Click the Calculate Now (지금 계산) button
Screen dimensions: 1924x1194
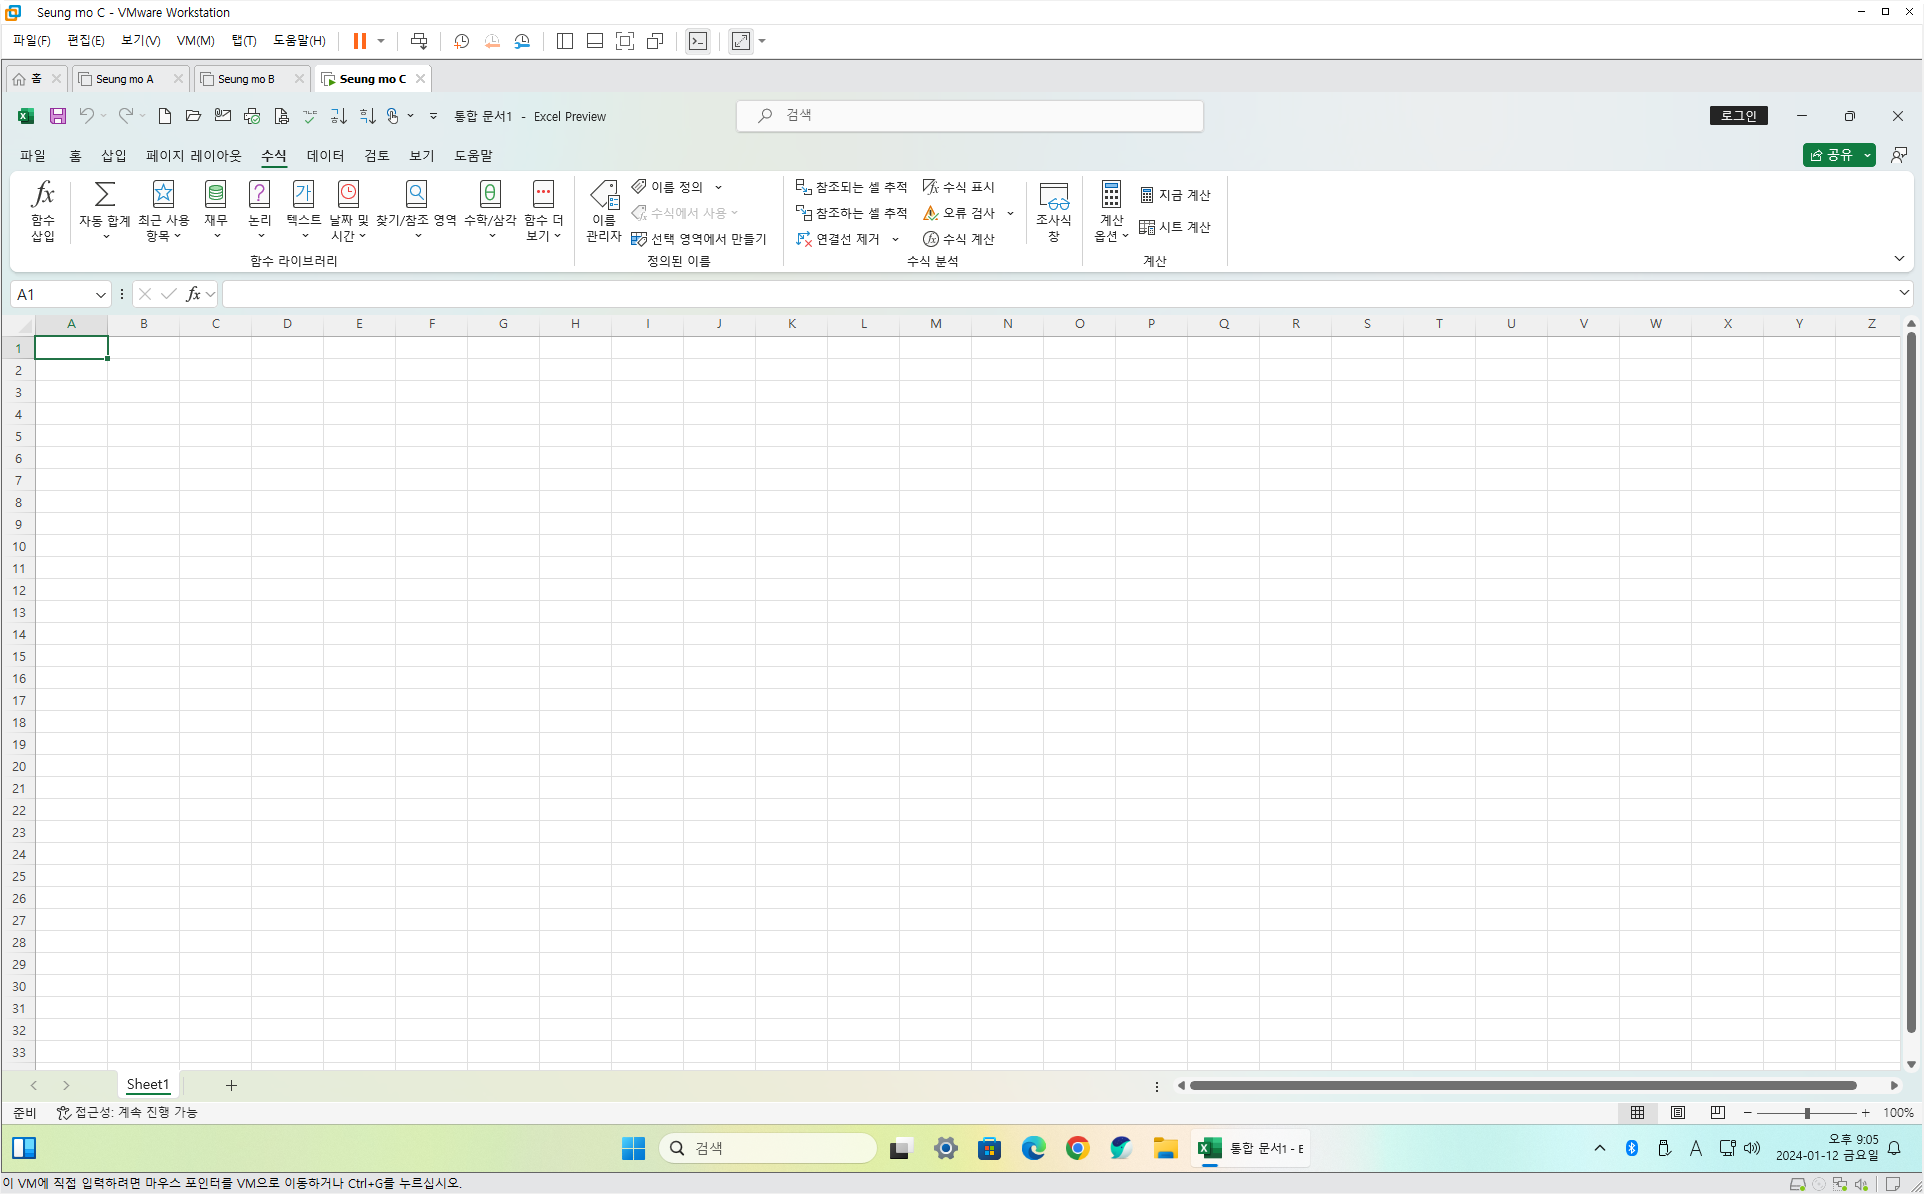[1175, 195]
